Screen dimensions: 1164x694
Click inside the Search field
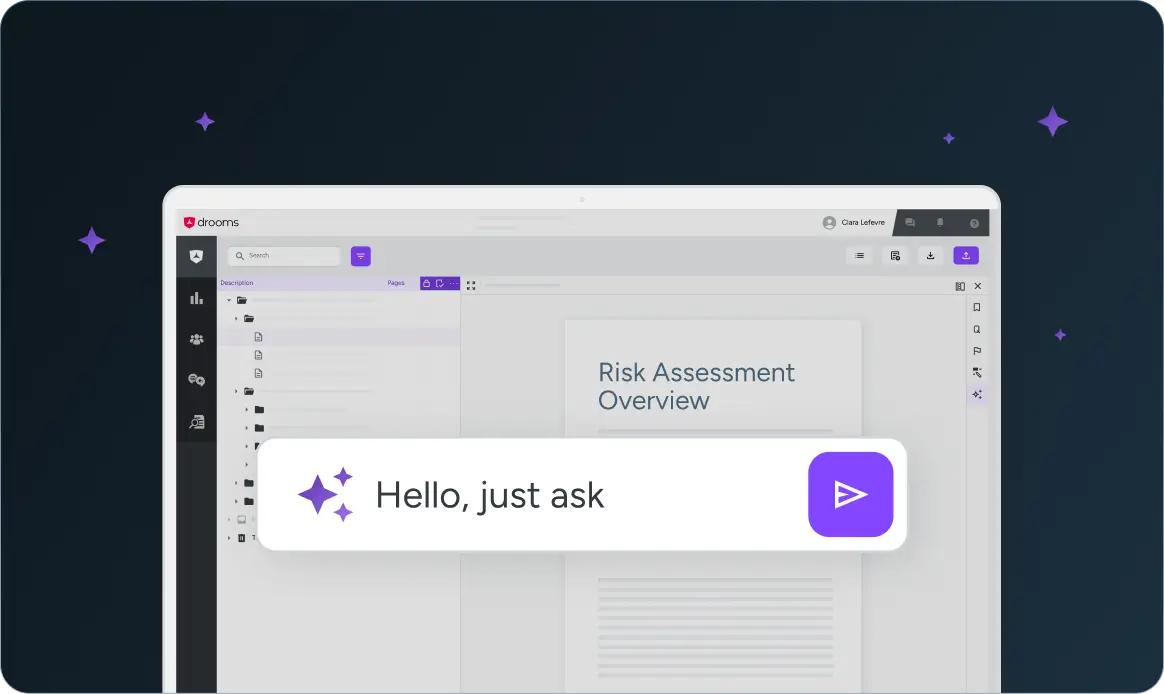pyautogui.click(x=284, y=256)
